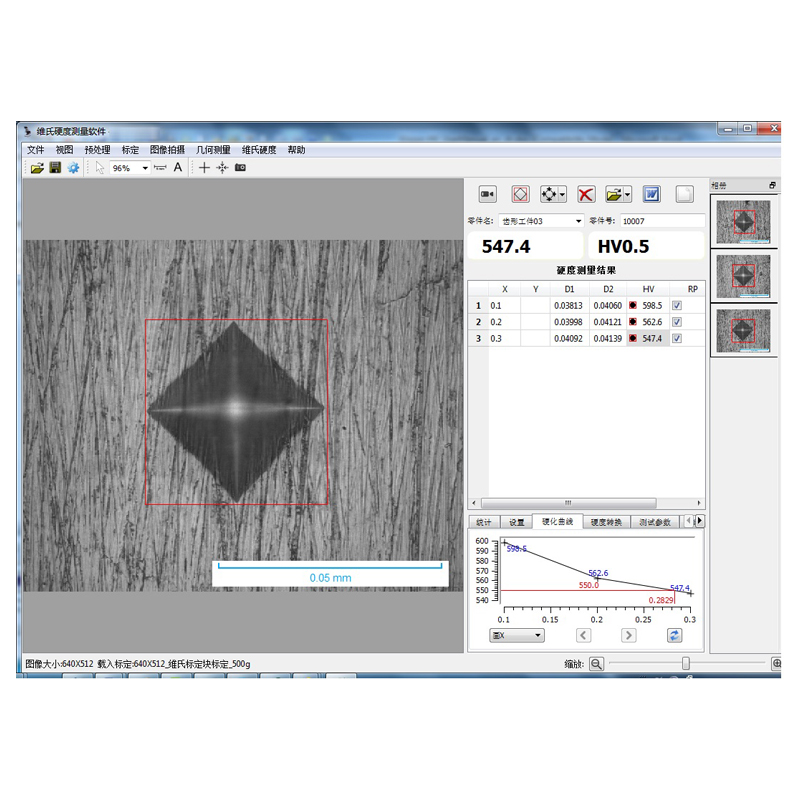This screenshot has width=800, height=800.
Task: Select the first thumbnail in album panel
Action: pos(743,222)
